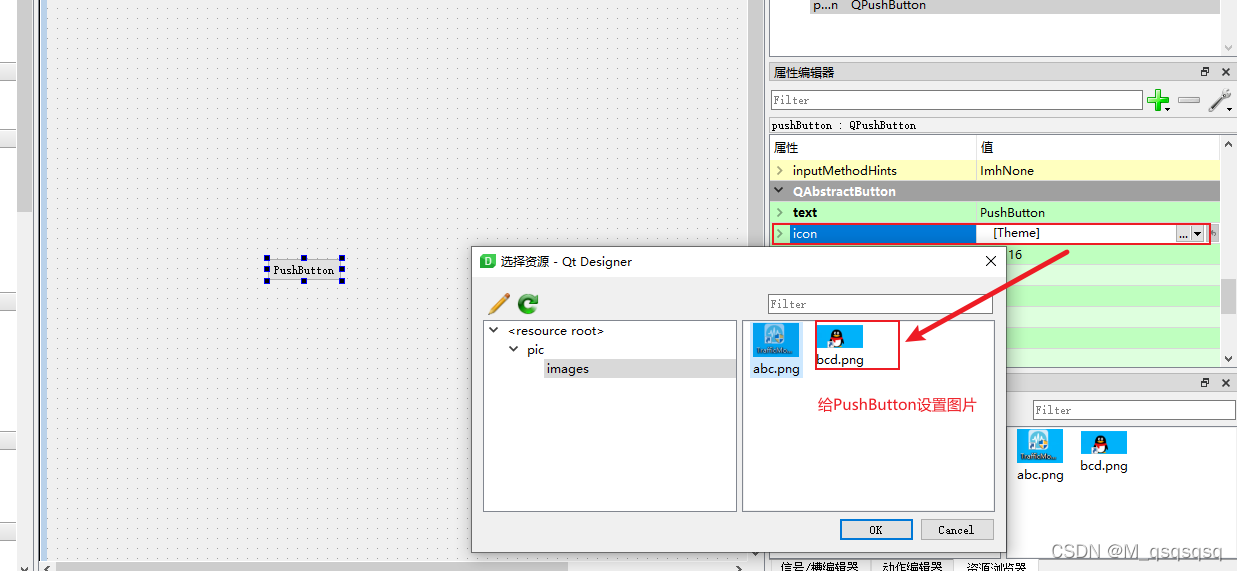
Task: Click the Filter field in the resource dialog
Action: tap(881, 304)
